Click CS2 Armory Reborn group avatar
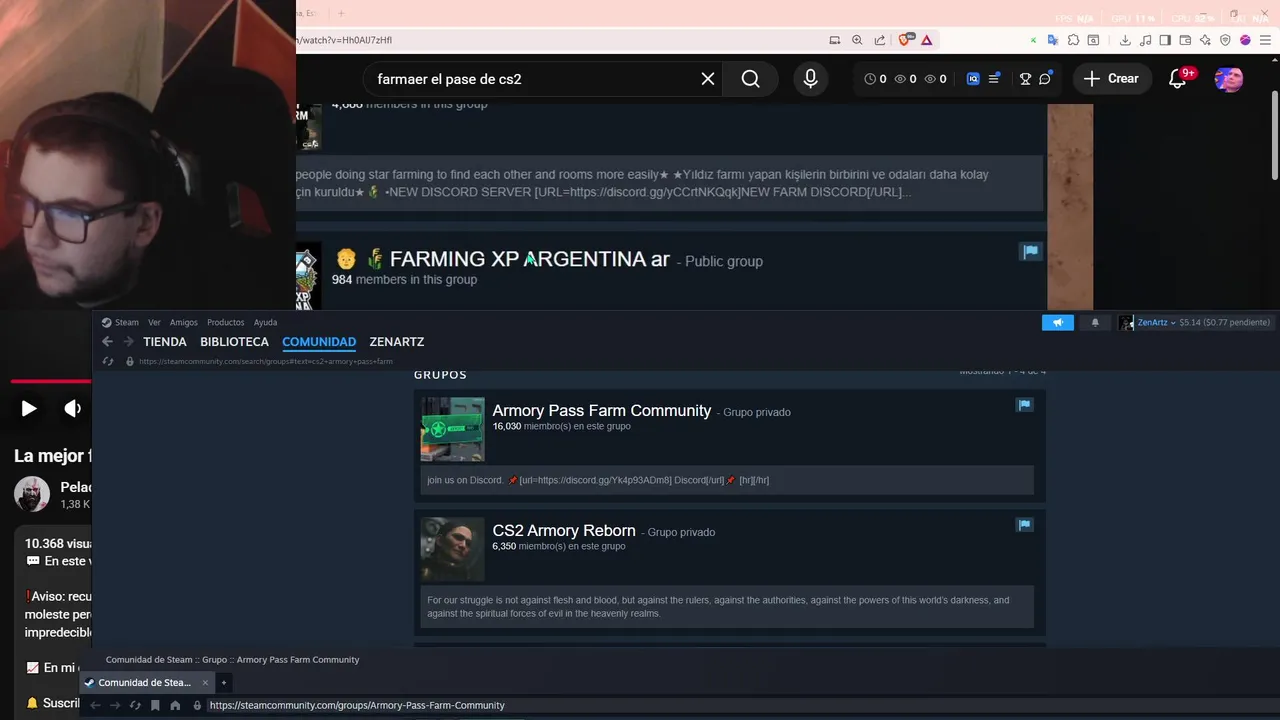1280x720 pixels. 452,549
